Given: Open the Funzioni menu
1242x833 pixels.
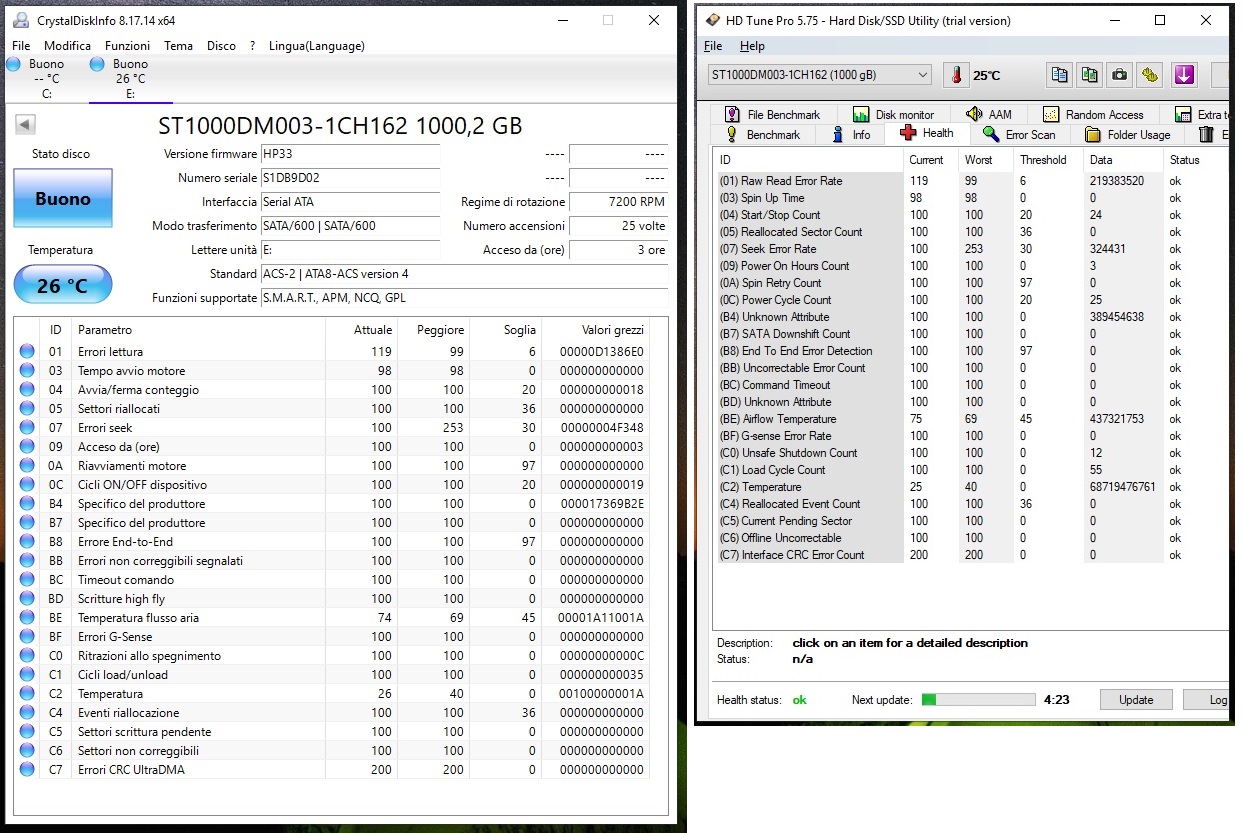Looking at the screenshot, I should click(x=127, y=45).
